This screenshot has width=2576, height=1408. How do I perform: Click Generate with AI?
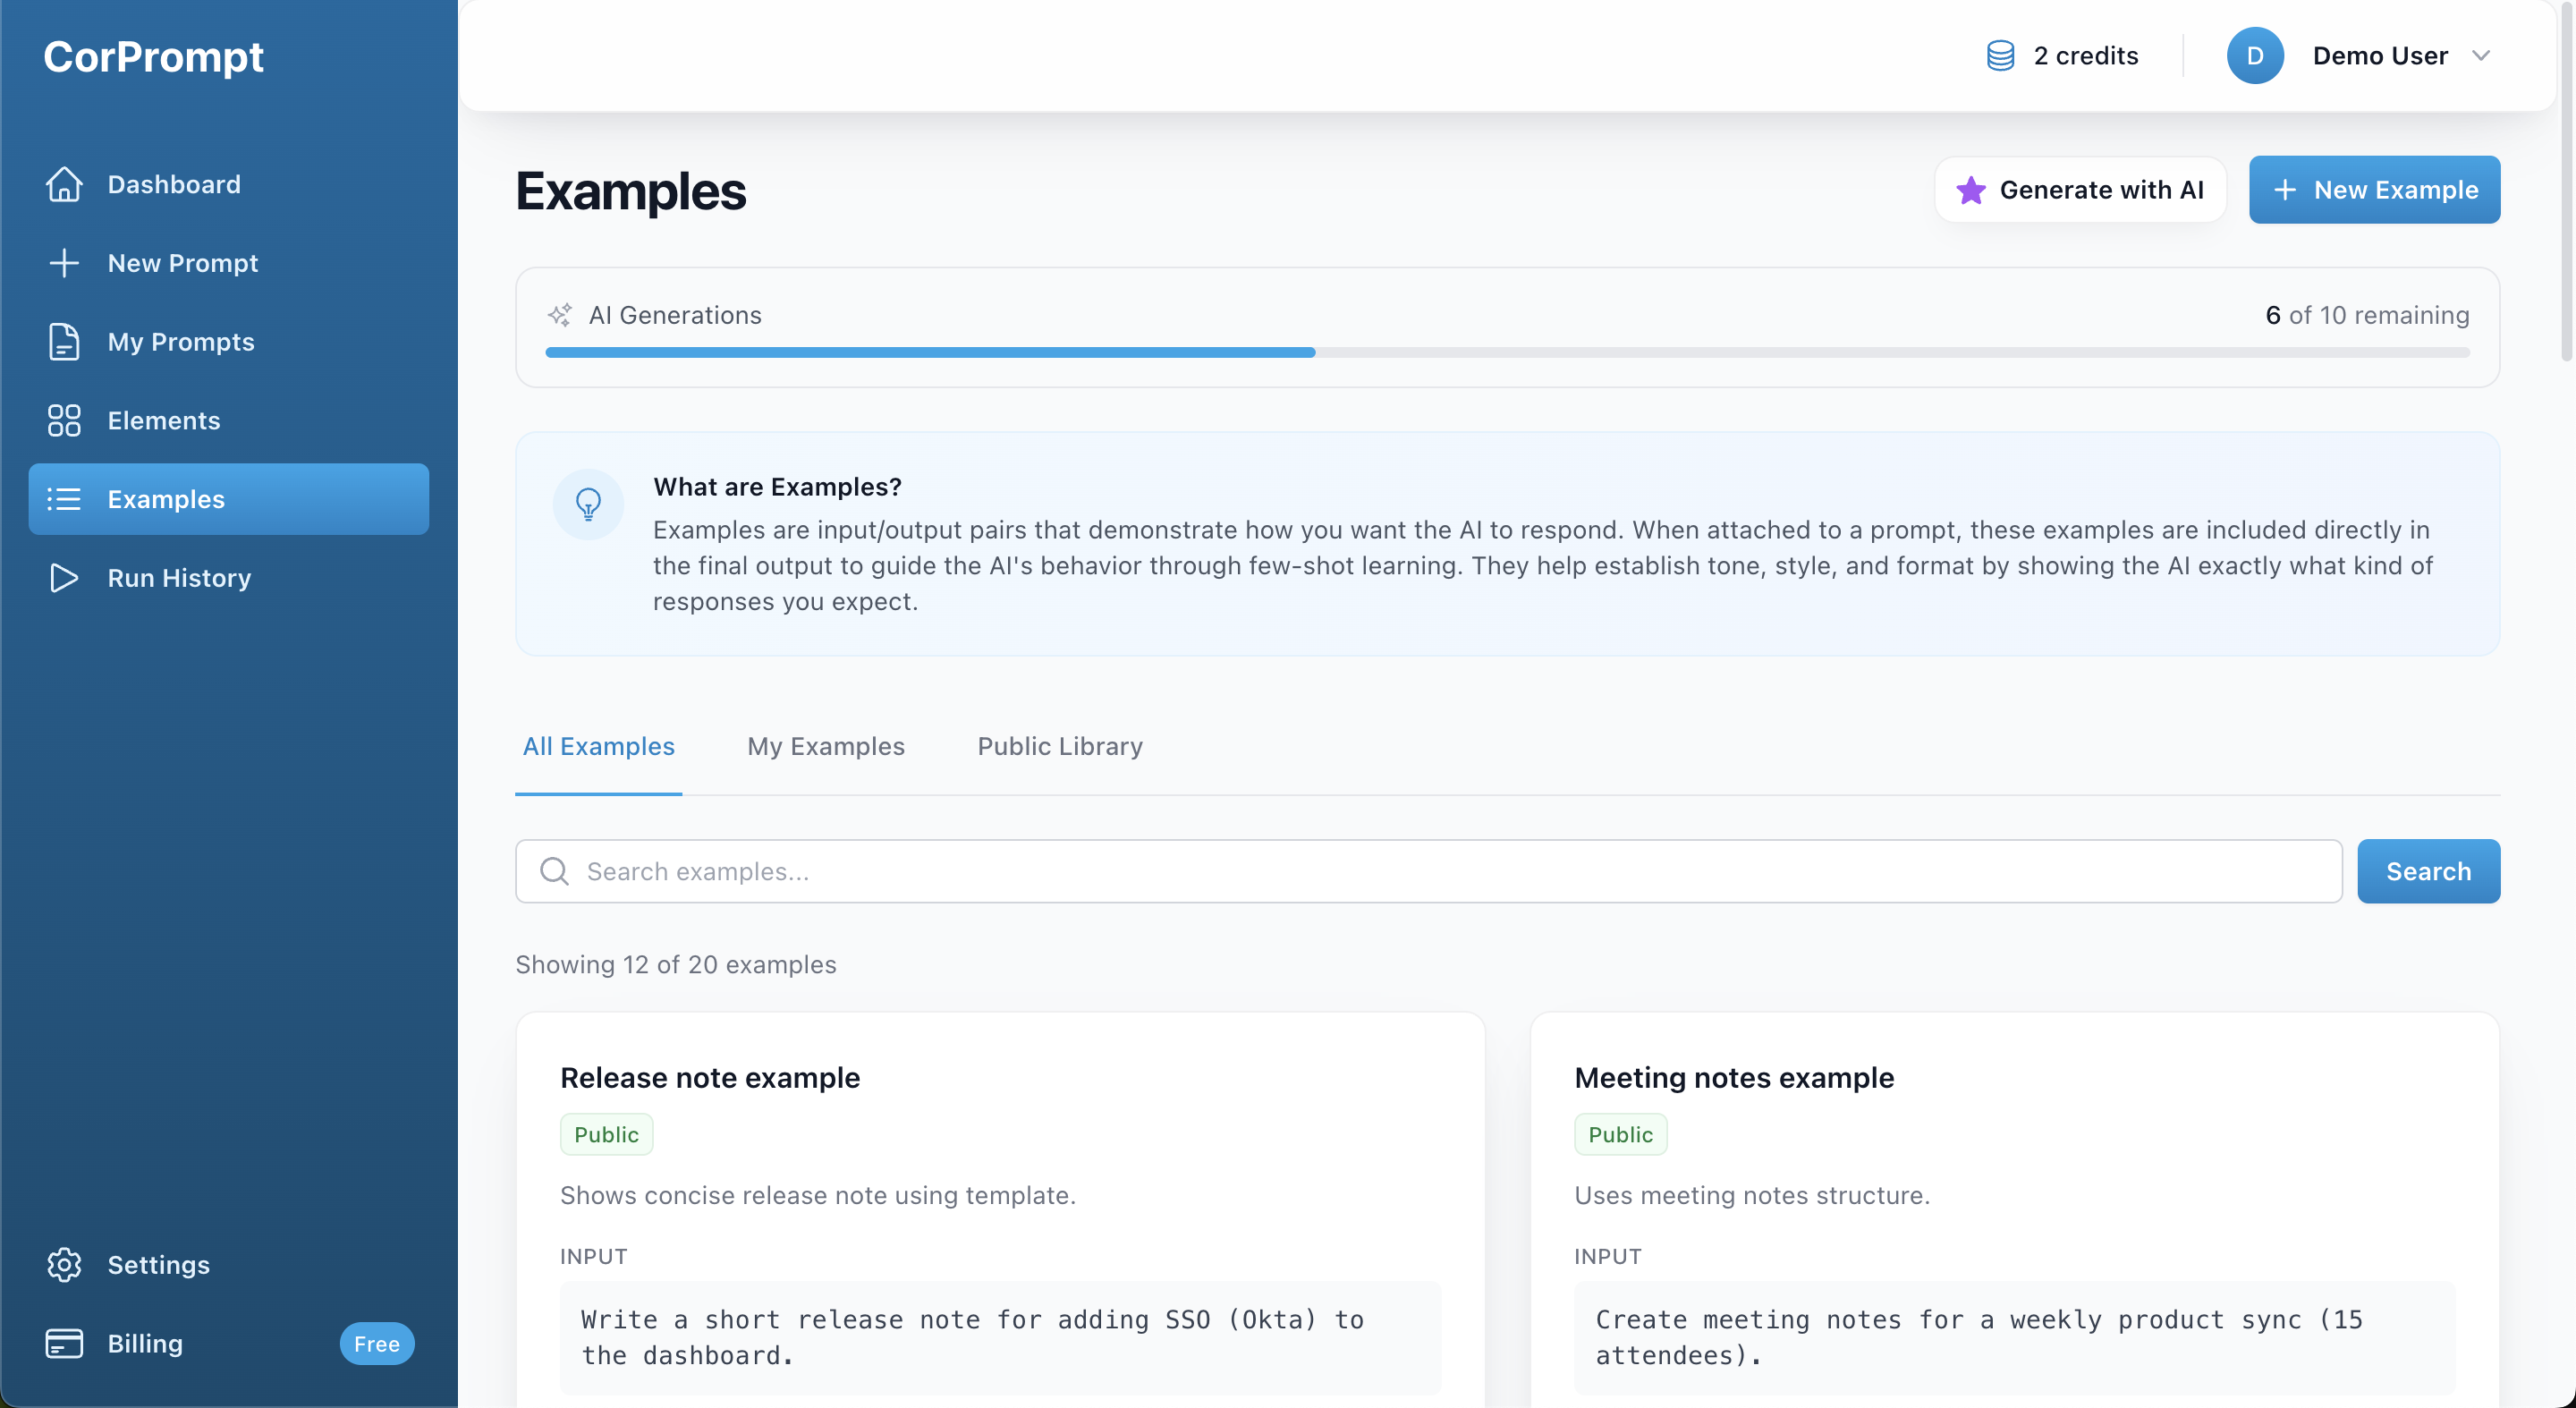tap(2081, 189)
